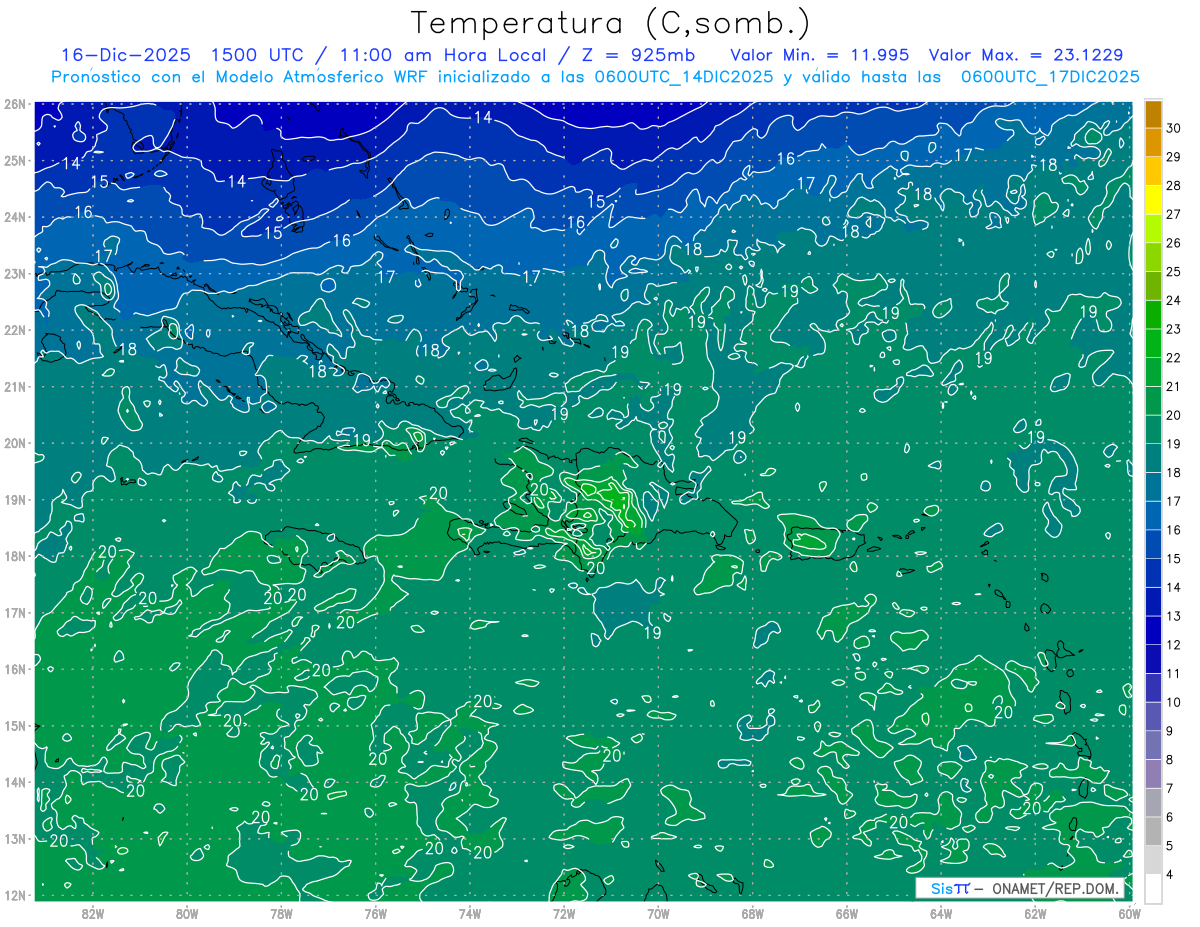Click the date '16-Dic-2025' in header

(x=125, y=55)
